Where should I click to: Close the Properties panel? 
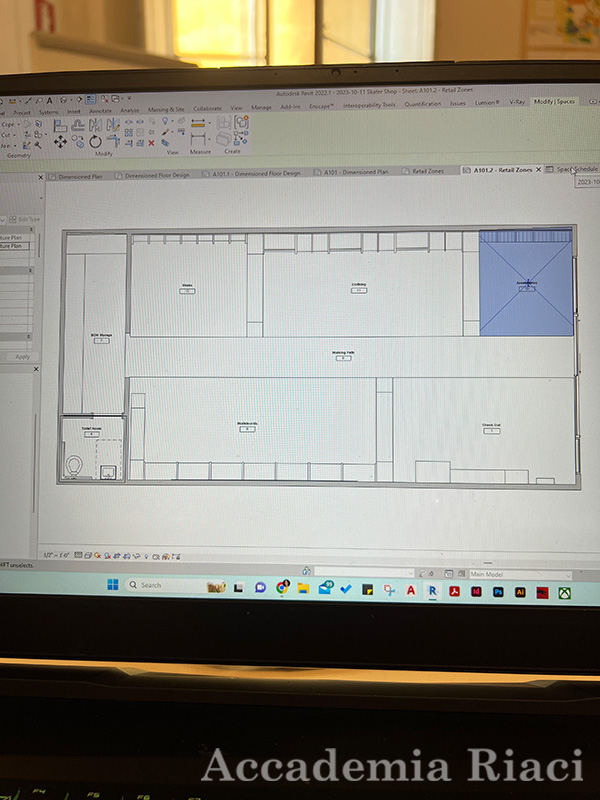click(x=41, y=177)
